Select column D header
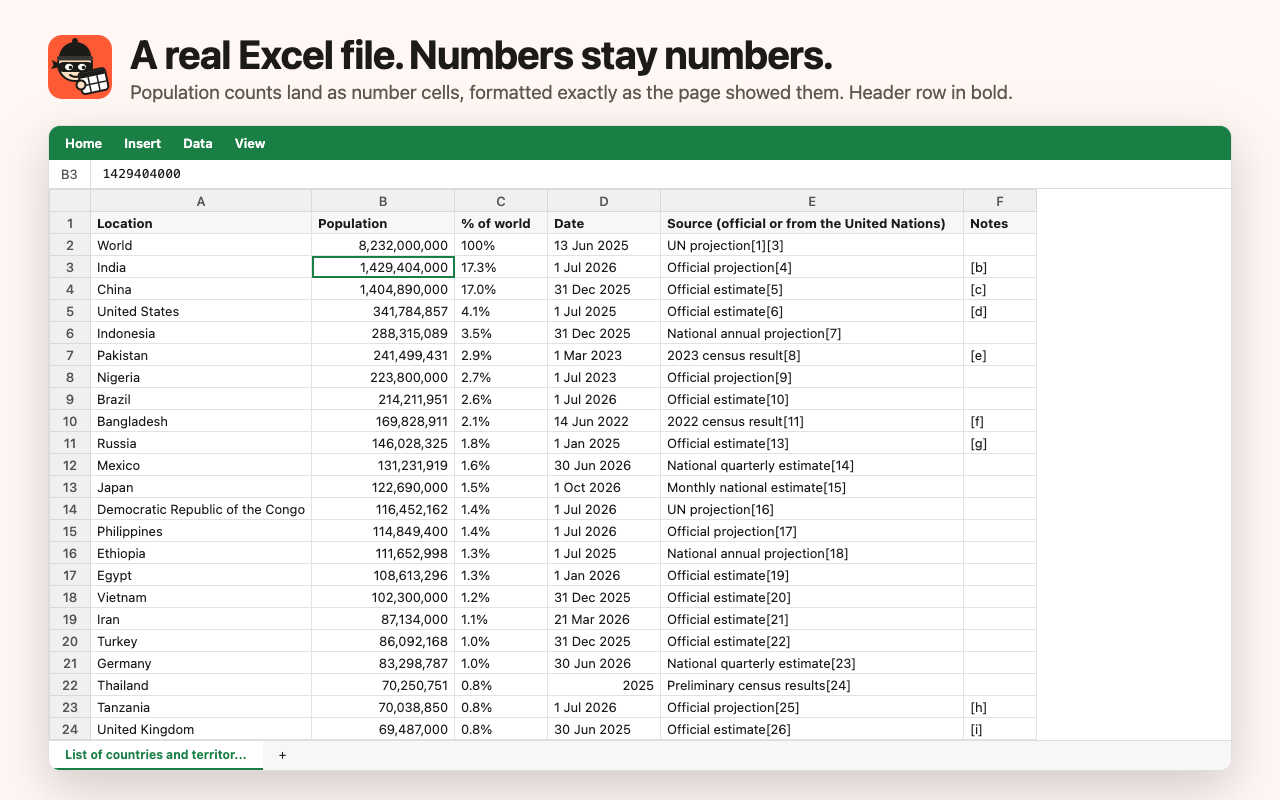 pyautogui.click(x=604, y=201)
